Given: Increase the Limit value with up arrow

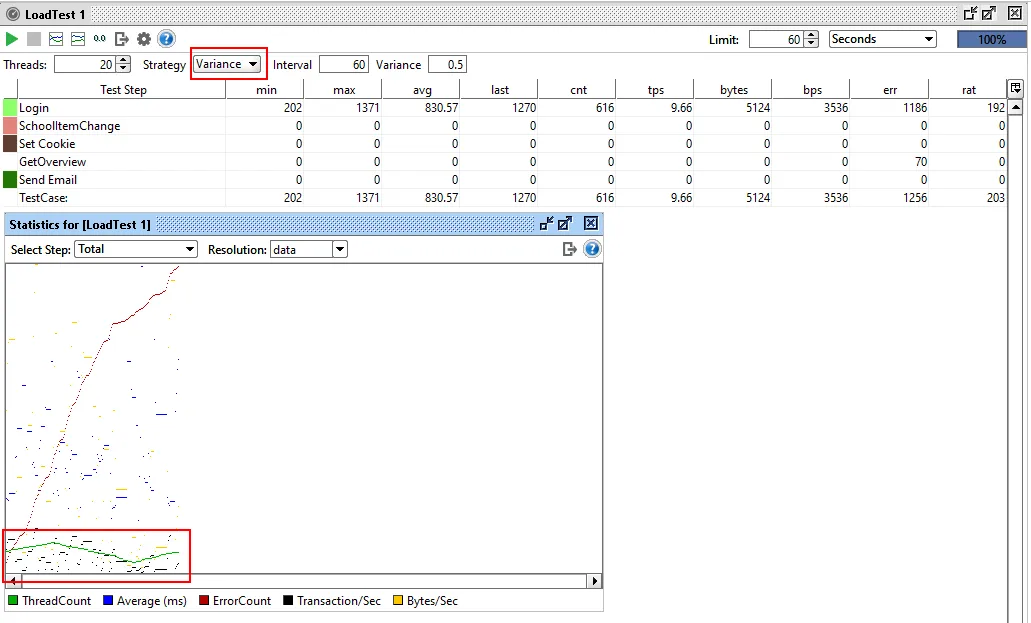Looking at the screenshot, I should (x=811, y=35).
